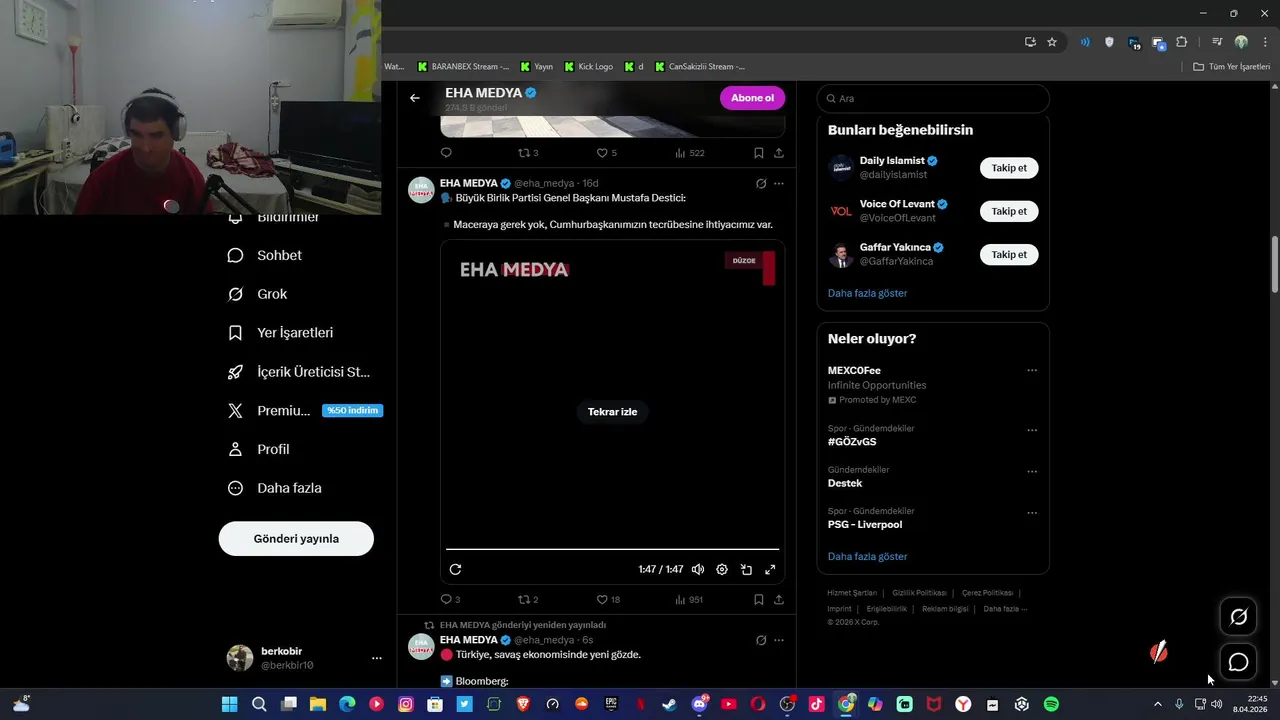Click the Ara search field

point(933,98)
